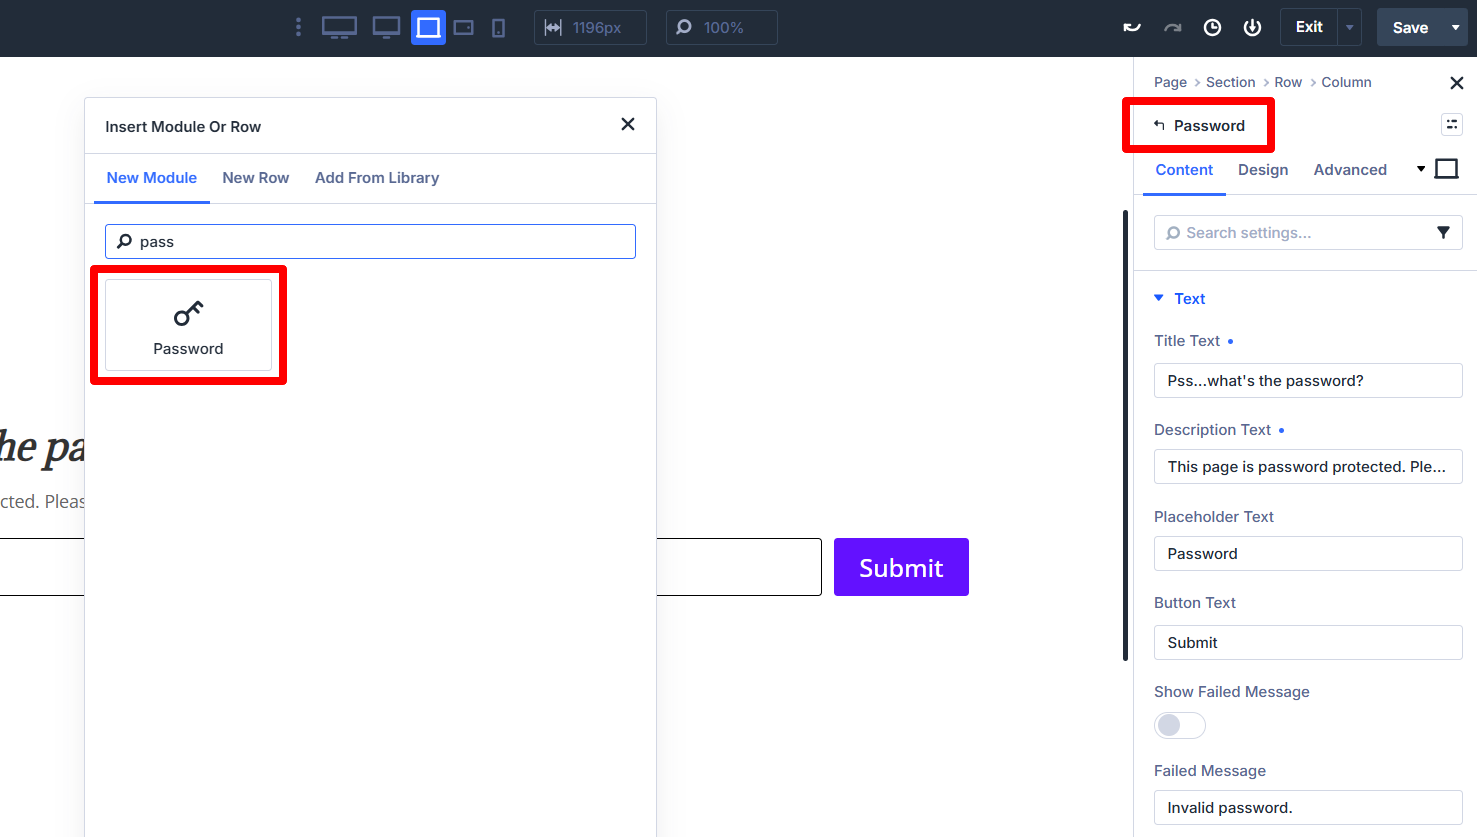Switch to the small tablet view
The height and width of the screenshot is (837, 1477).
point(464,27)
